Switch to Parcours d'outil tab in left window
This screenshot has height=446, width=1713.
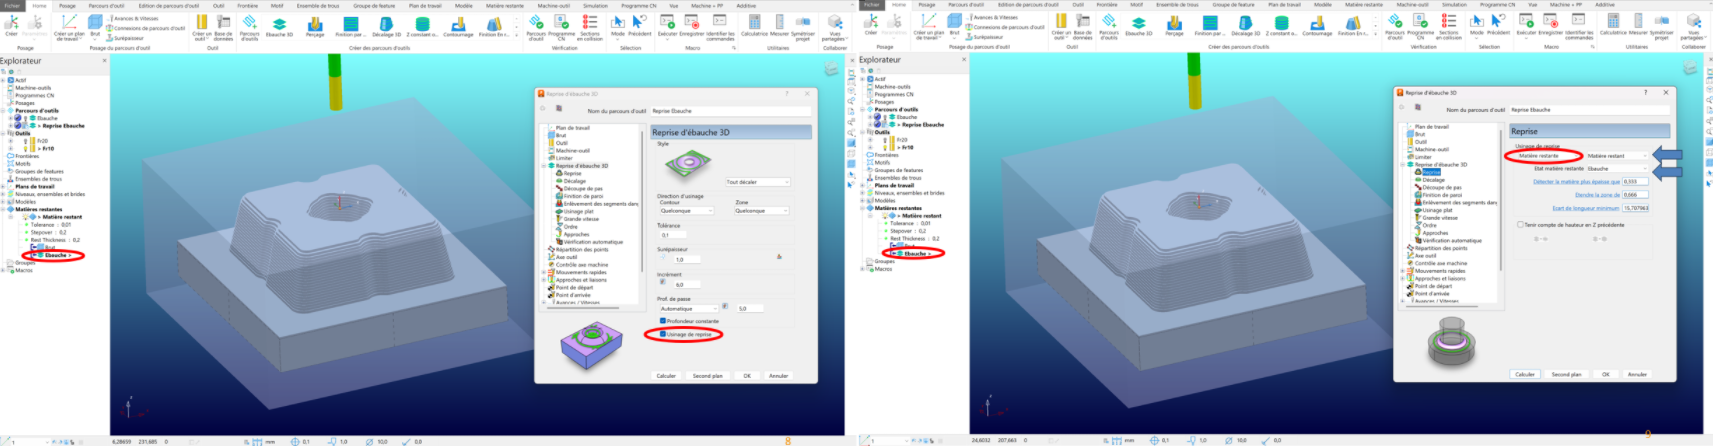click(x=106, y=5)
